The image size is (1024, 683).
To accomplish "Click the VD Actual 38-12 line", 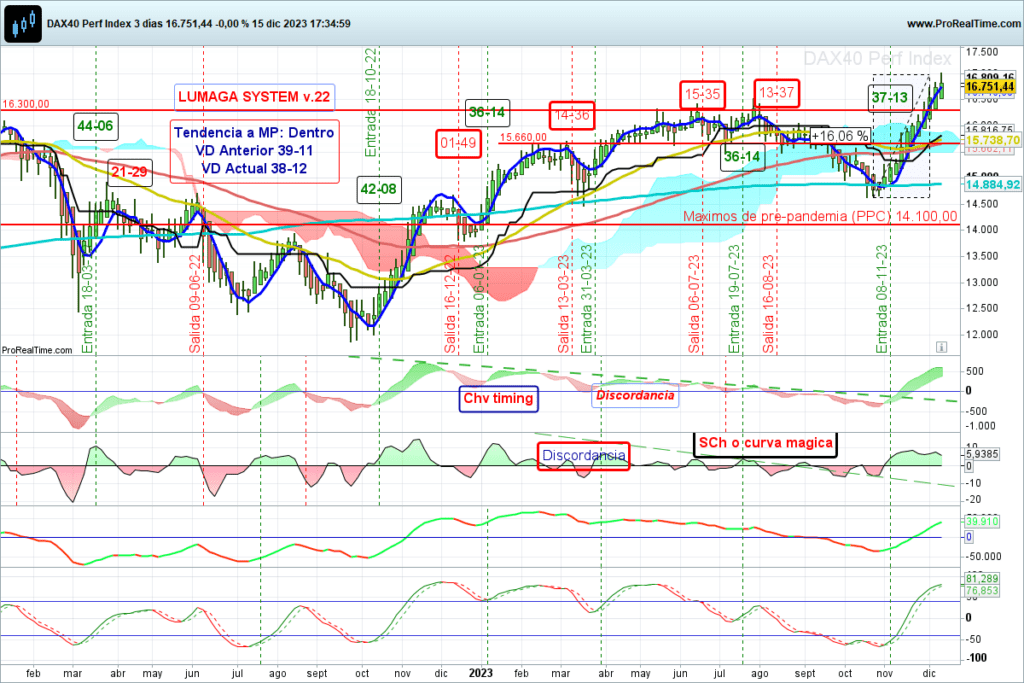I will point(254,168).
